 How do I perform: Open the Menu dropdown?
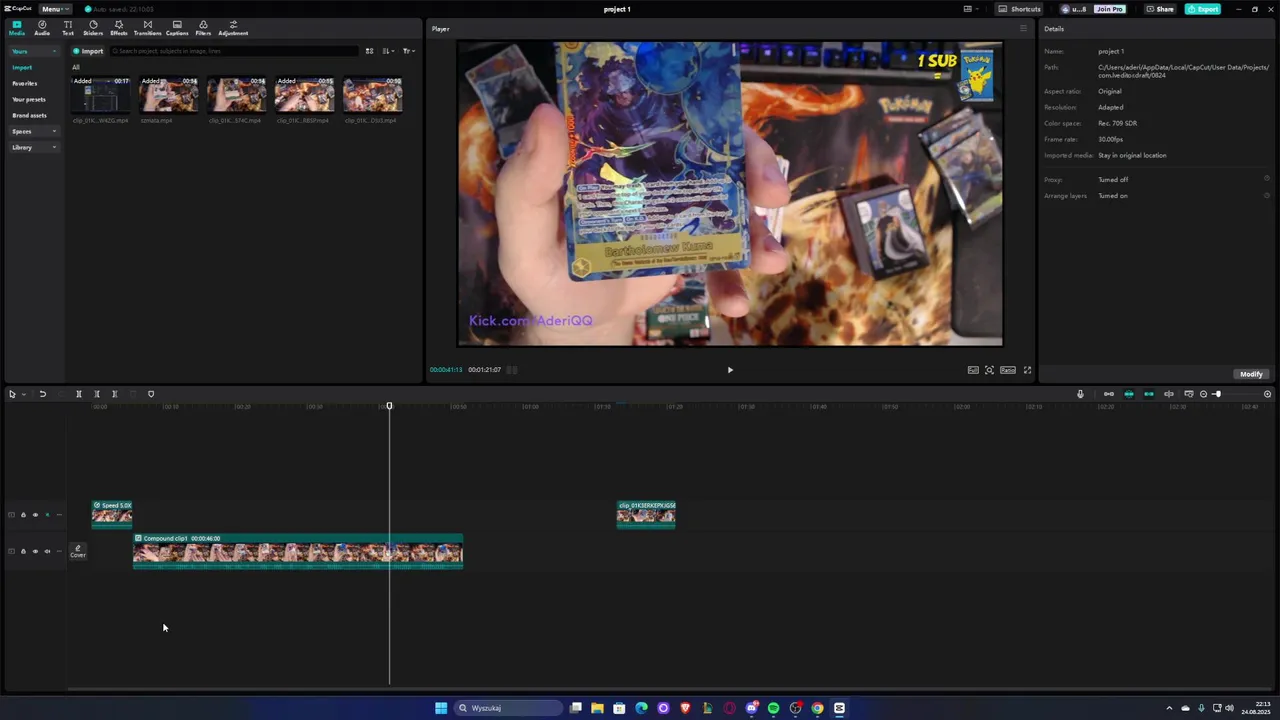click(54, 9)
